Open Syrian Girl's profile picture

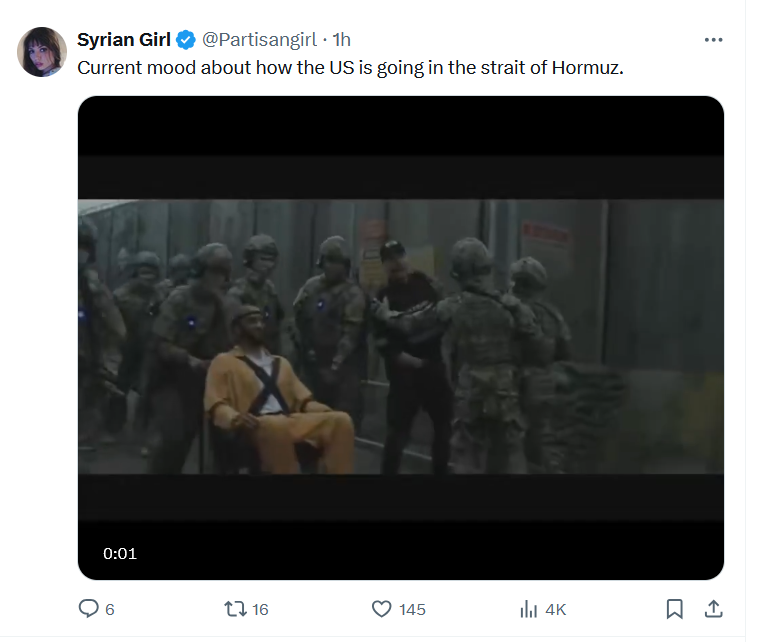(x=42, y=52)
